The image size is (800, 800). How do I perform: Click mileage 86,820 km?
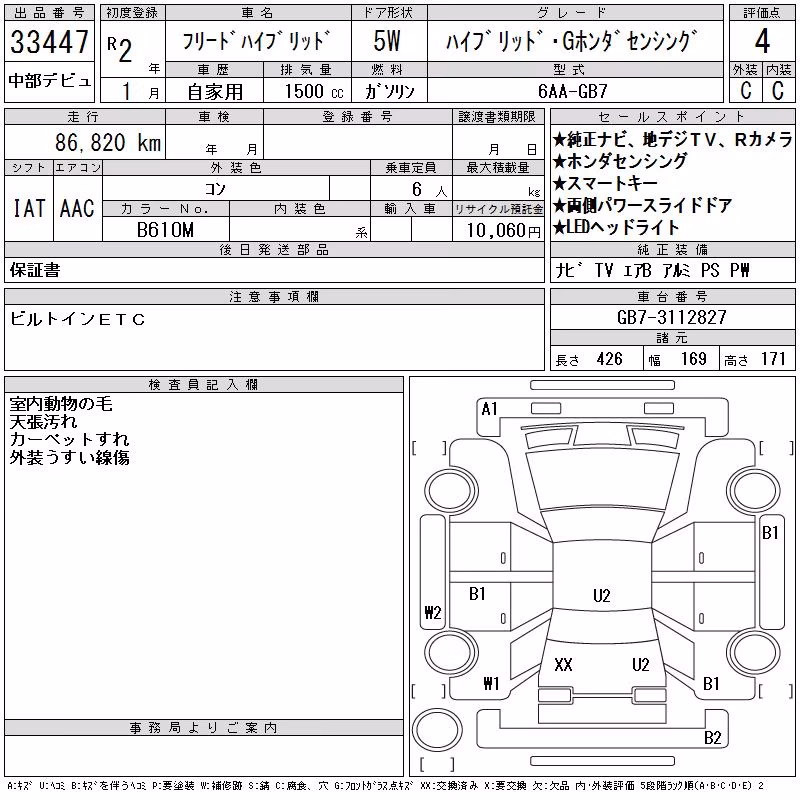(108, 142)
